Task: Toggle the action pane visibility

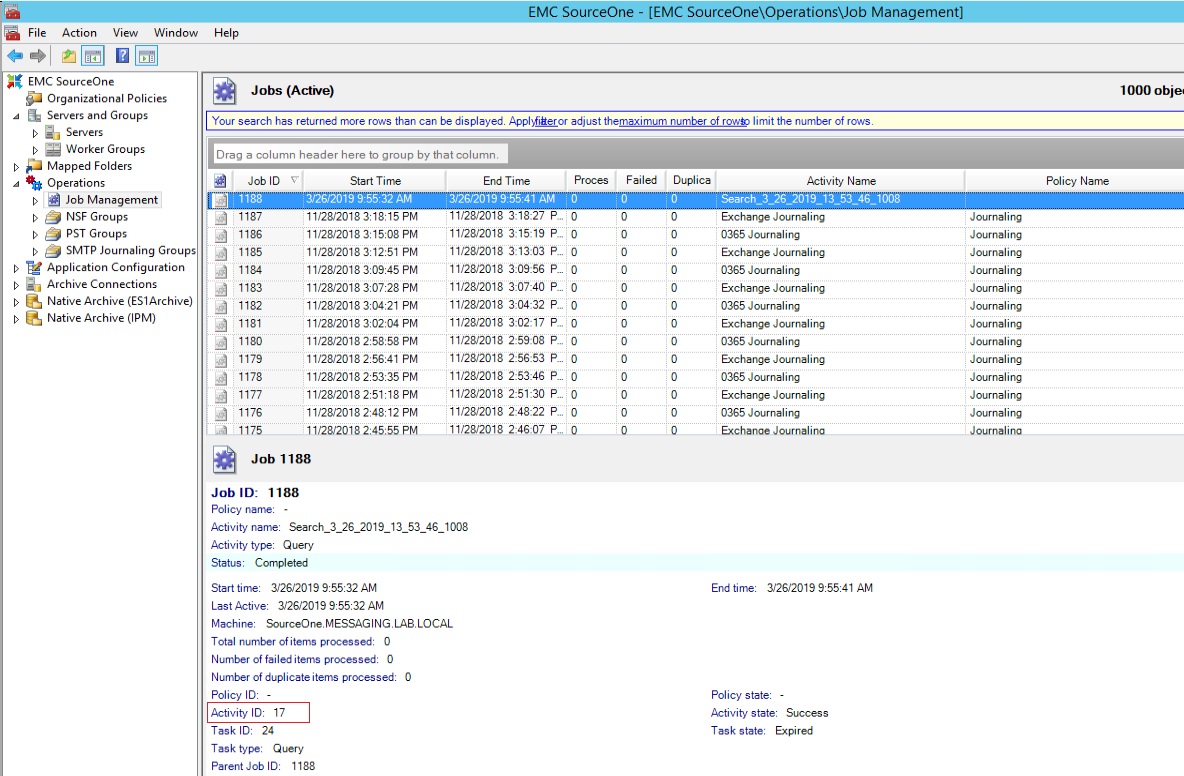Action: [x=147, y=56]
